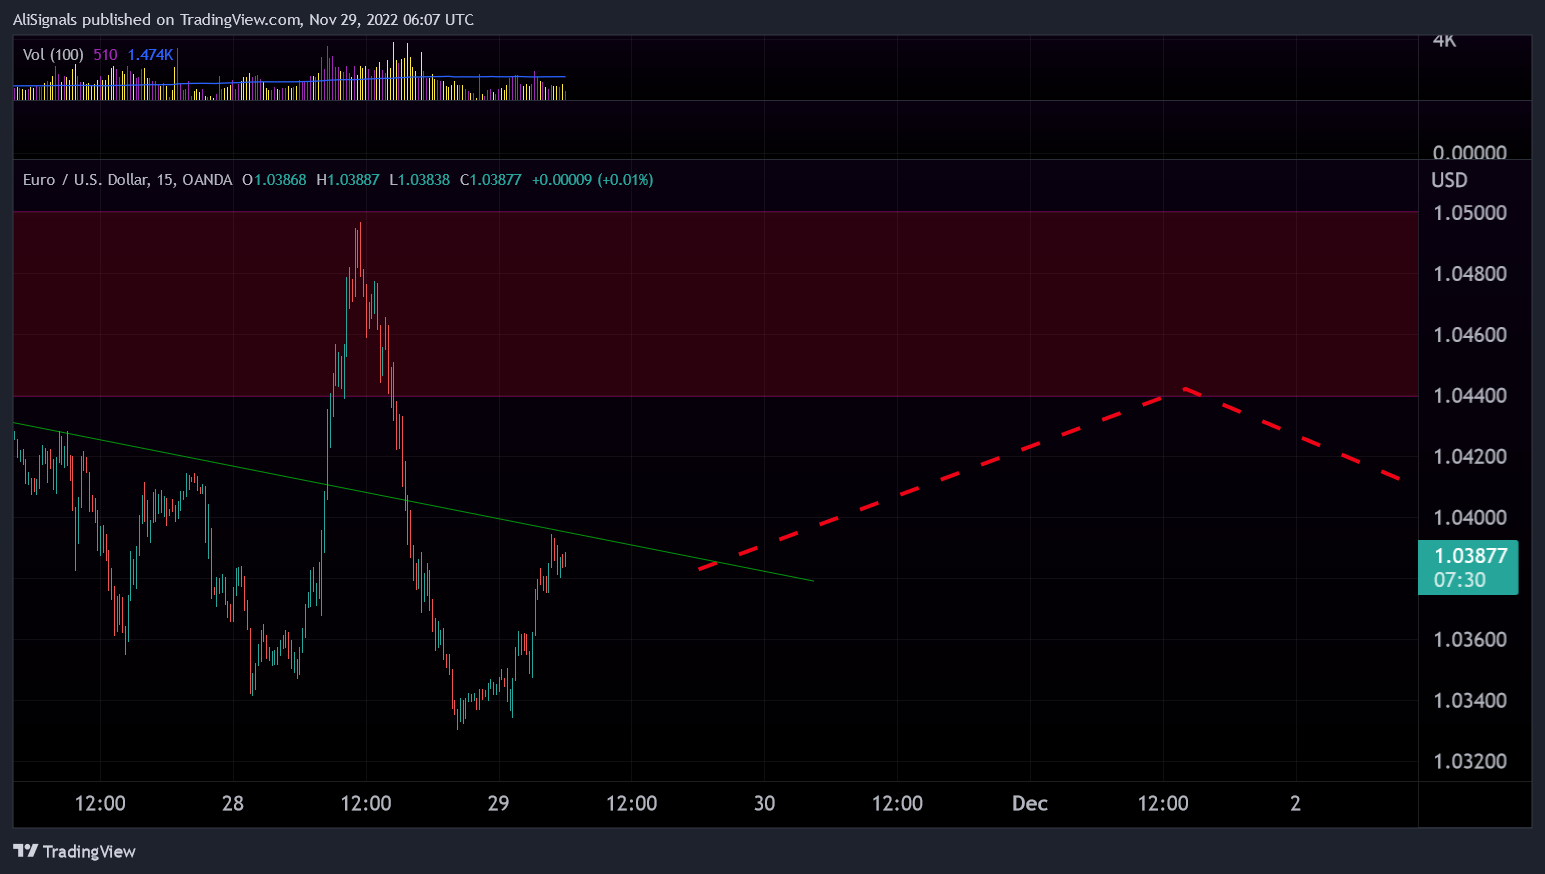Click the Vol (100) indicator label

(53, 55)
